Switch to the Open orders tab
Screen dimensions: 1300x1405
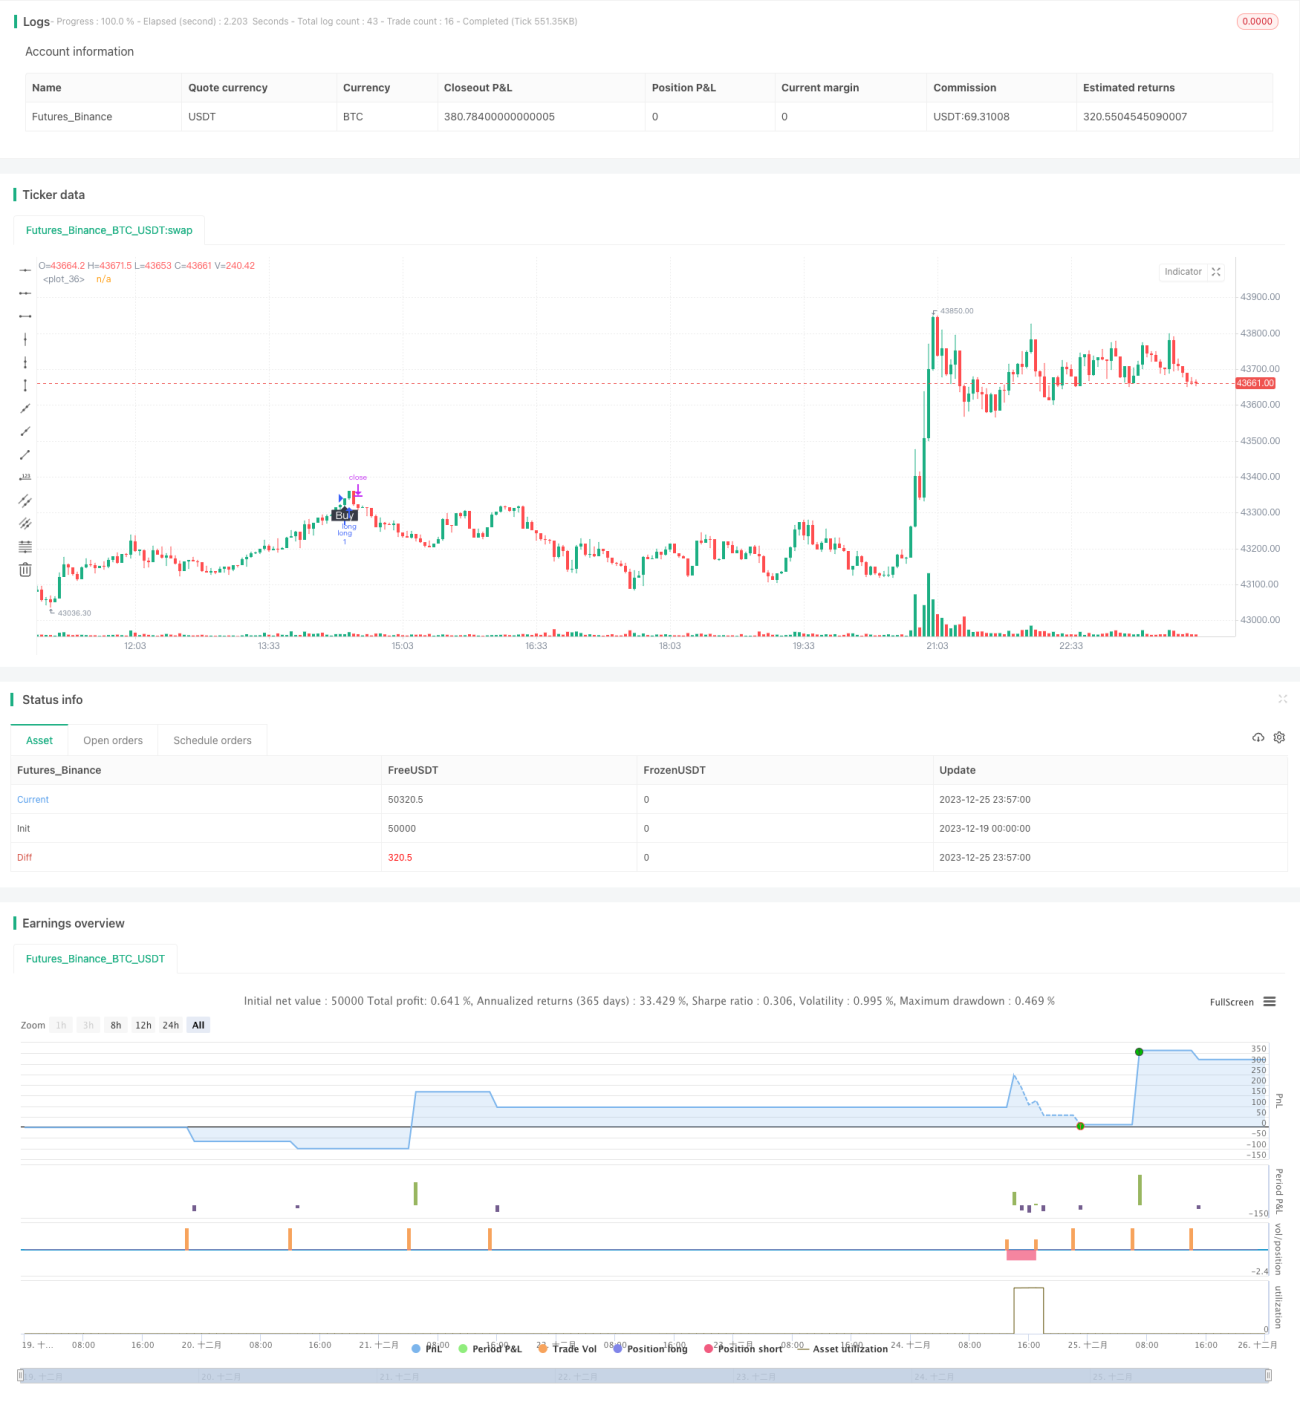113,740
